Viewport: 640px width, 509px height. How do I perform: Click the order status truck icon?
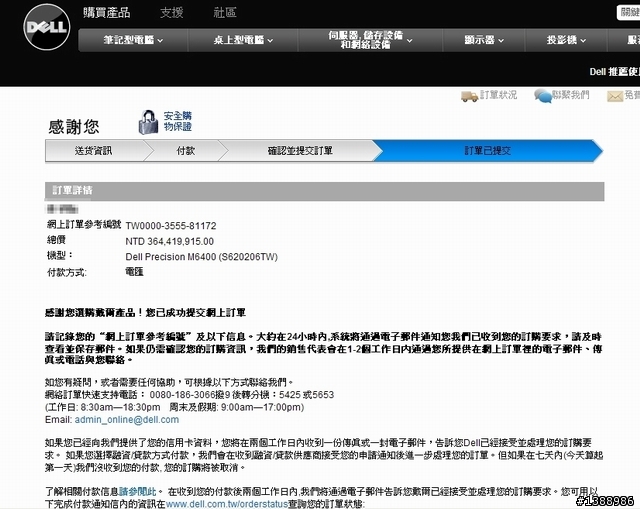point(469,96)
